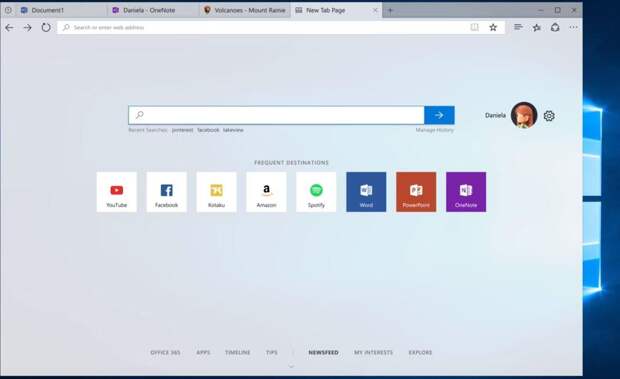Open the Manage History link
Screen dimensions: 620x379
[434, 130]
